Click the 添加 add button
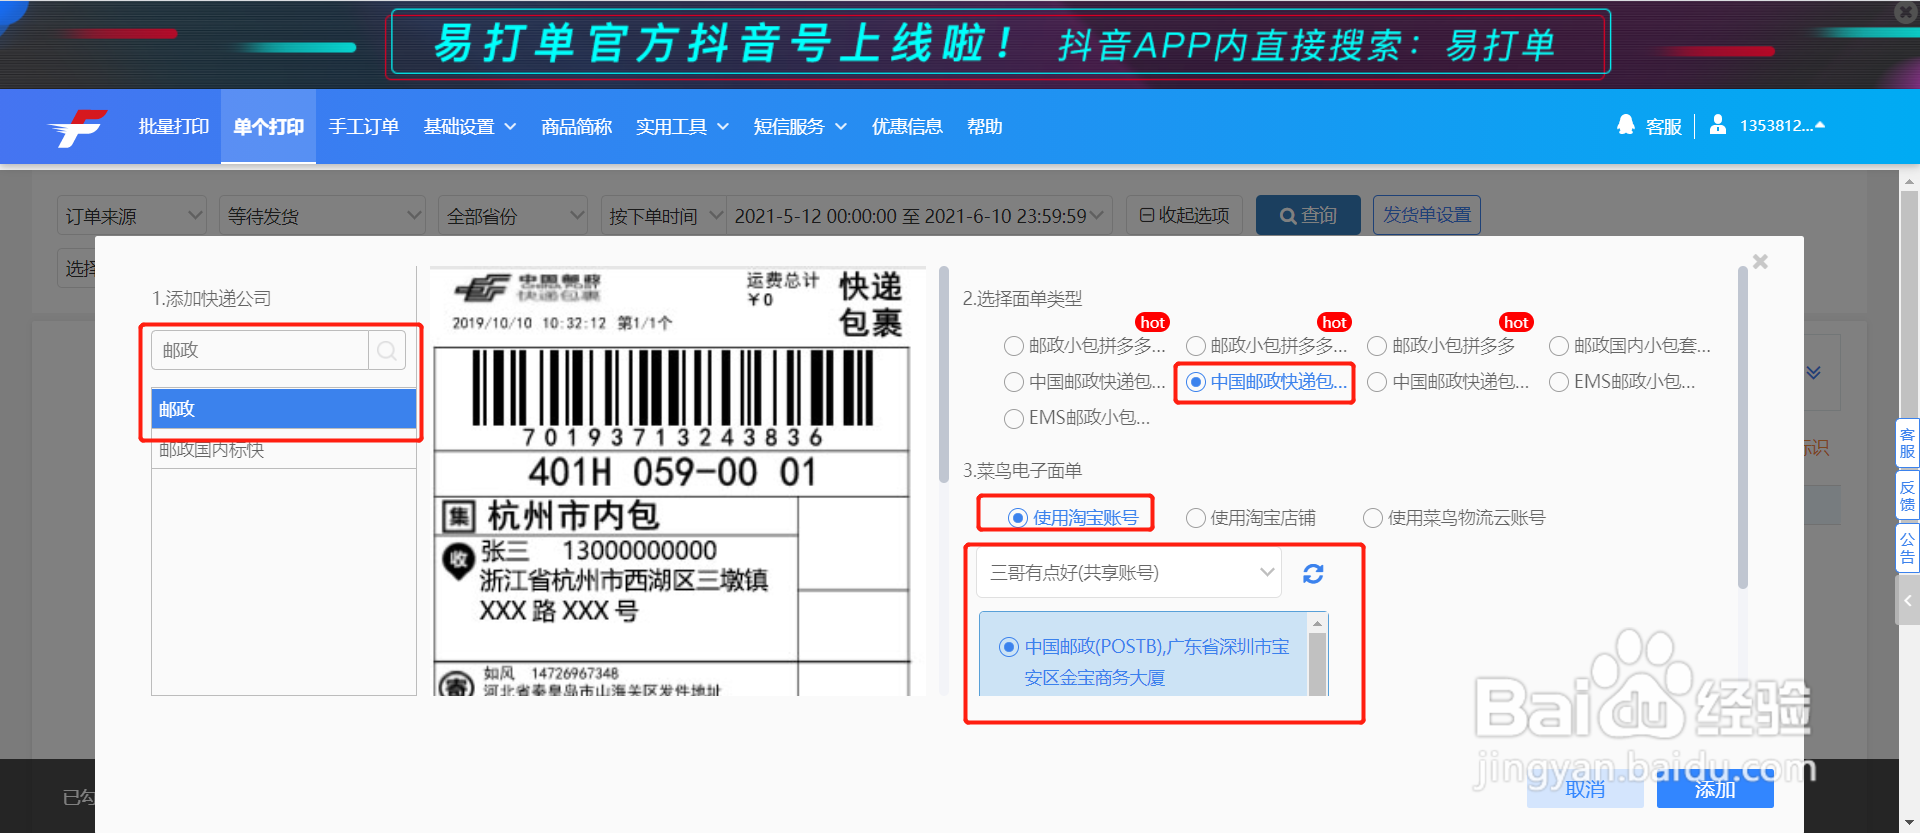 (x=1715, y=789)
